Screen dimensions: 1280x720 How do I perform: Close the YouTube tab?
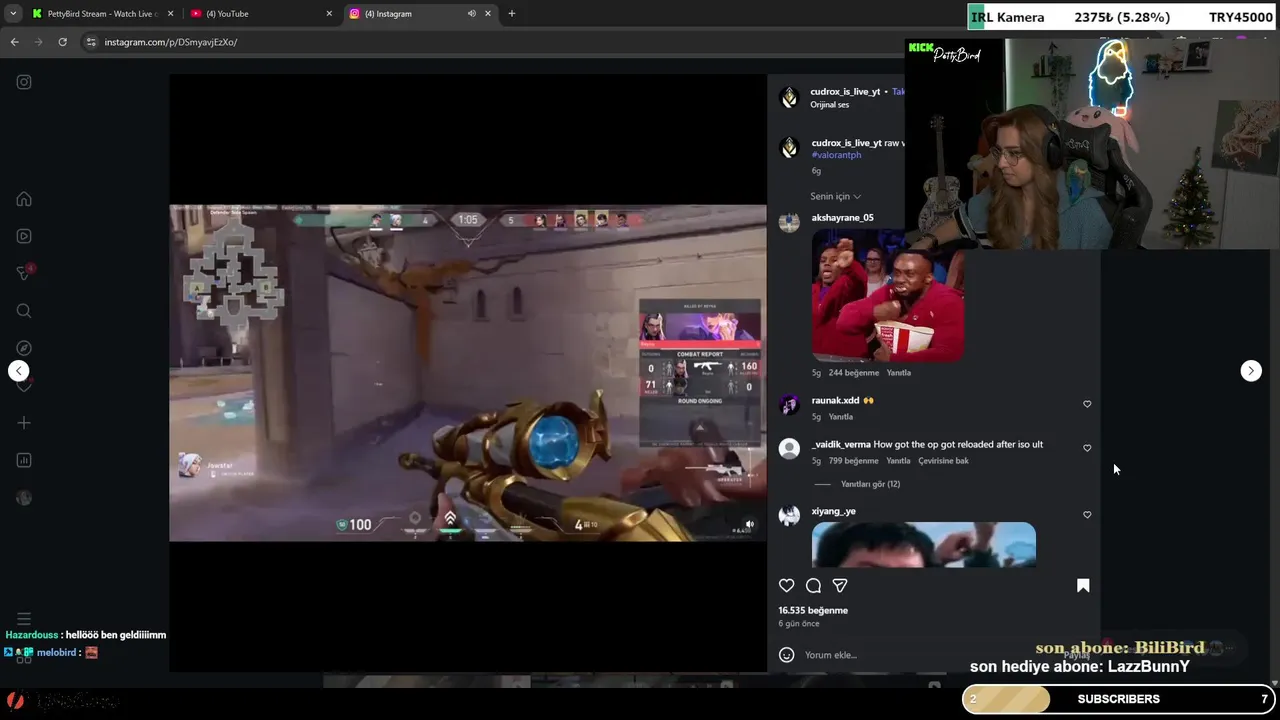point(329,14)
